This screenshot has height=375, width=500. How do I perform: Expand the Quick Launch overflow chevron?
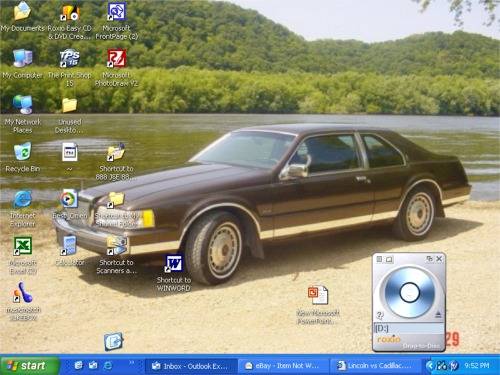[132, 362]
